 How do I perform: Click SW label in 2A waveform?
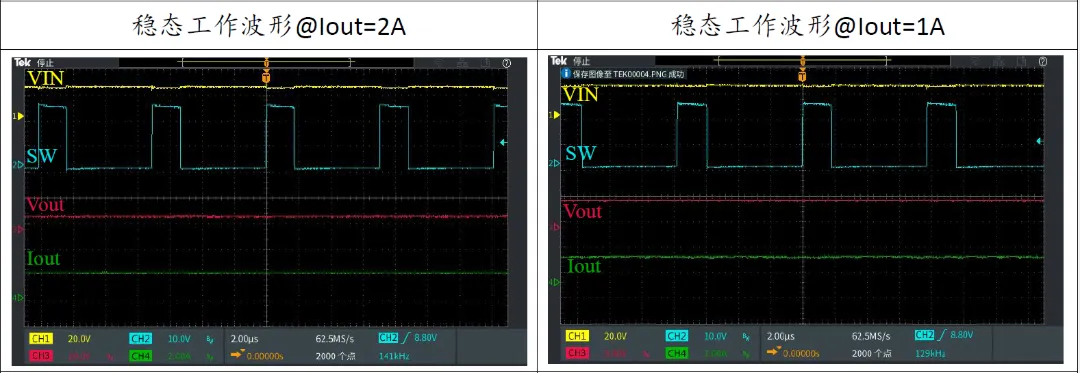41,157
